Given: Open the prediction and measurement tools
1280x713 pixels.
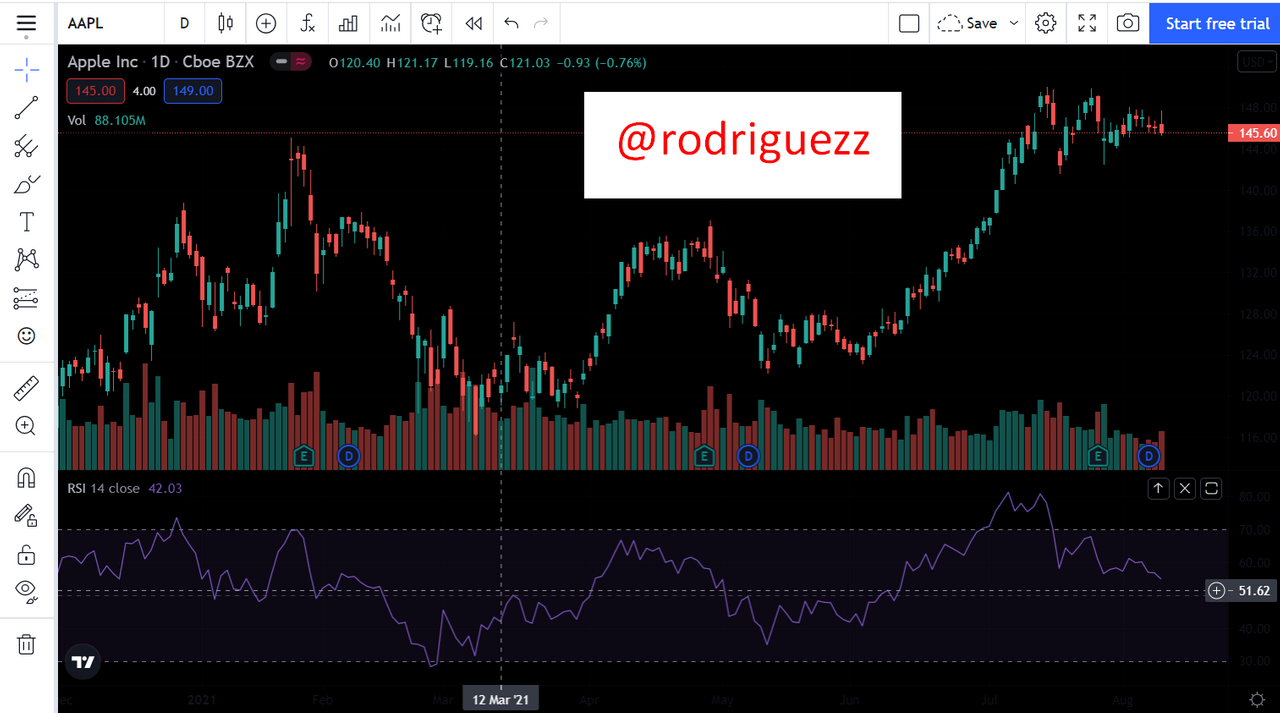Looking at the screenshot, I should 27,298.
